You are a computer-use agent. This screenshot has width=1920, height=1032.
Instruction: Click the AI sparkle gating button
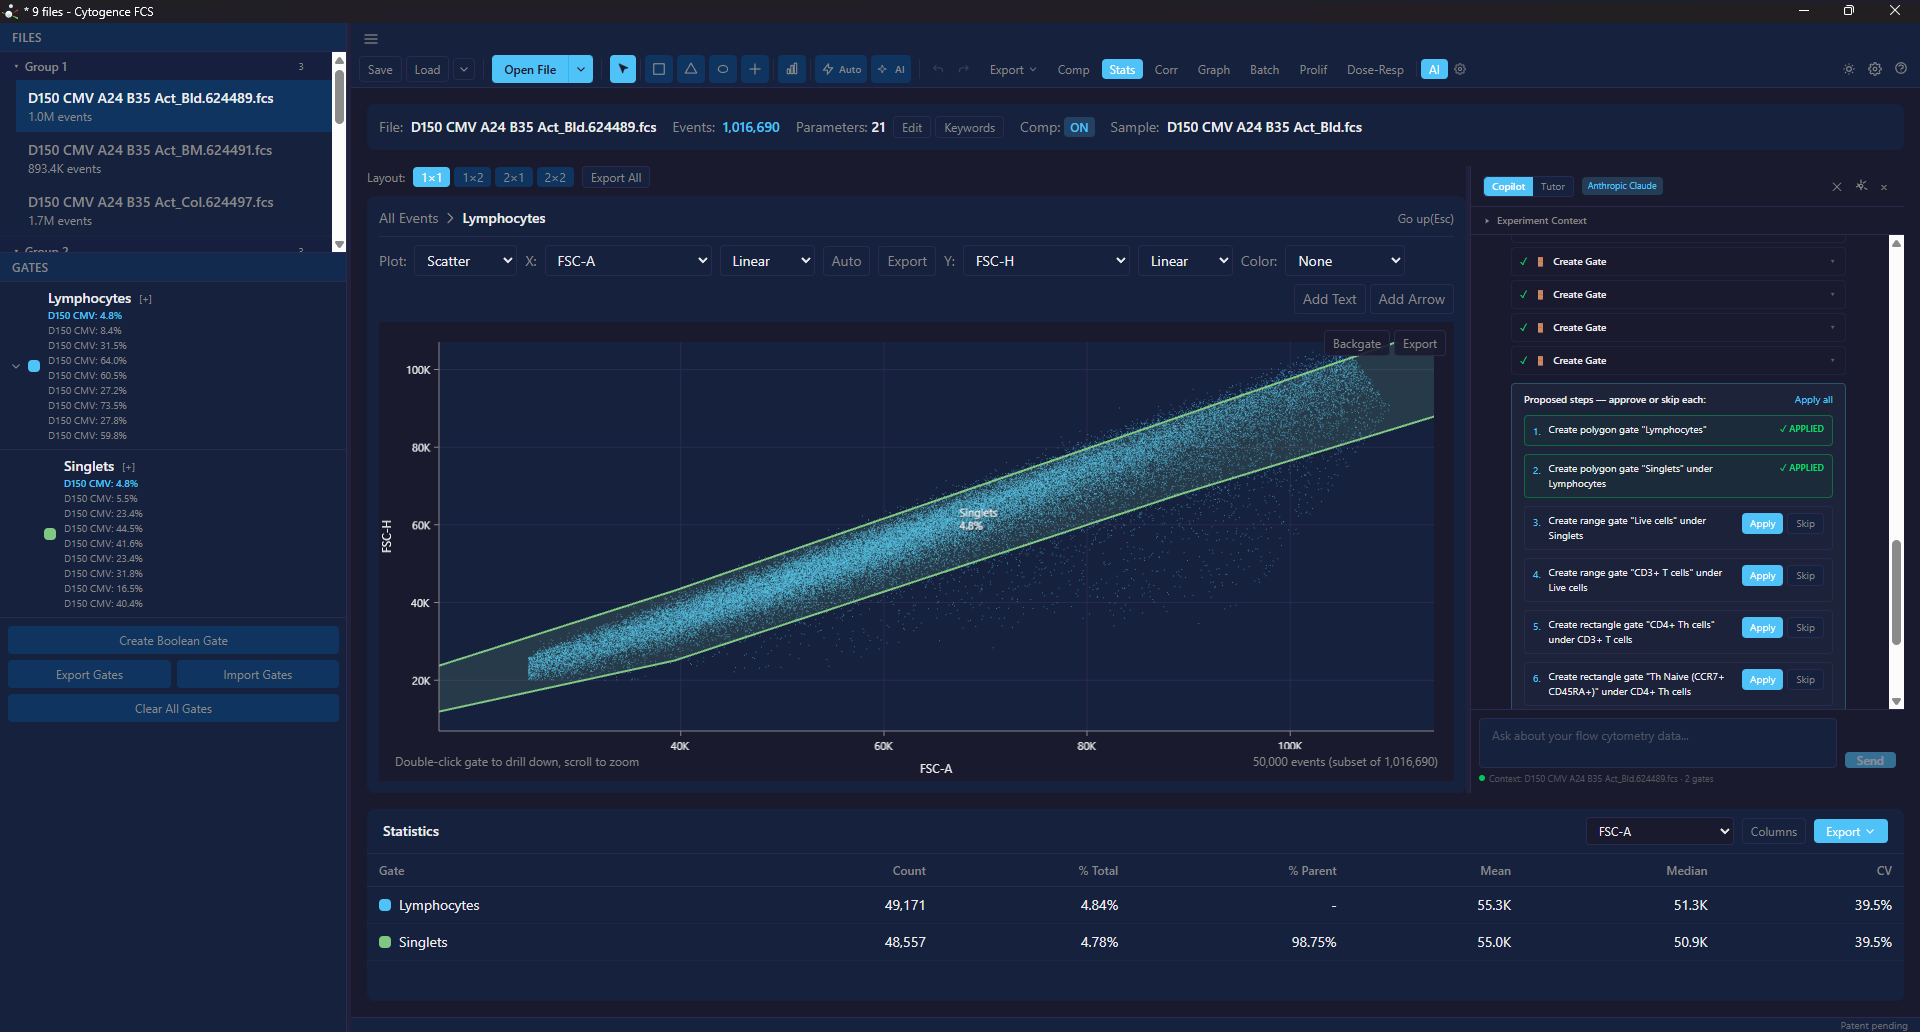tap(891, 69)
